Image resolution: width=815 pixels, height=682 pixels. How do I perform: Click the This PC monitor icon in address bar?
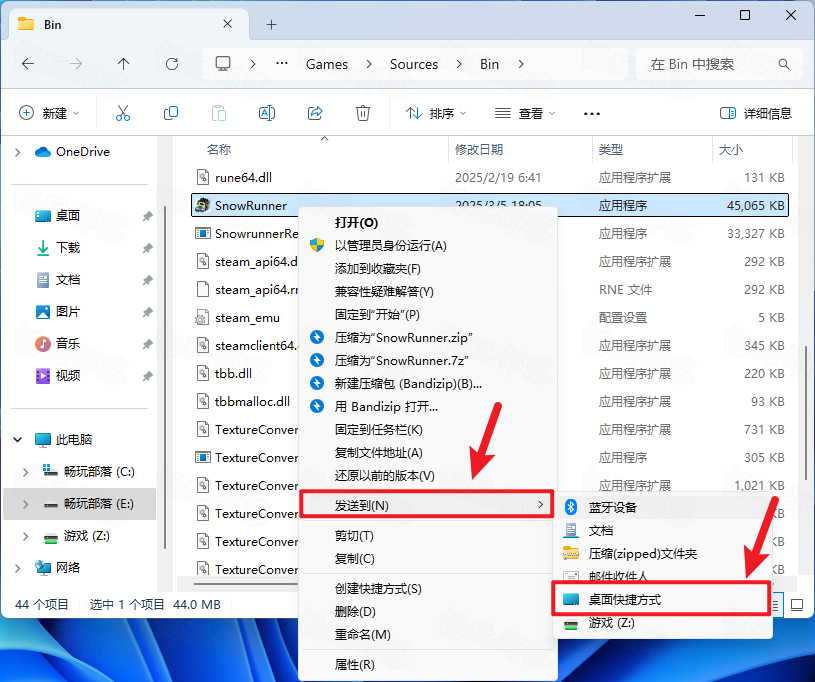[x=223, y=63]
